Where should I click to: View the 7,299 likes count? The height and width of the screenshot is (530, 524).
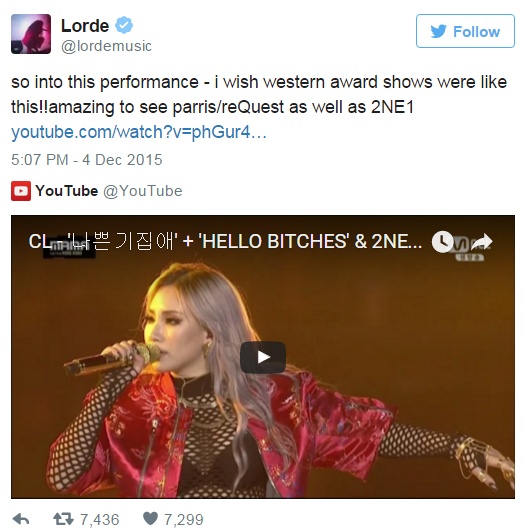(184, 520)
